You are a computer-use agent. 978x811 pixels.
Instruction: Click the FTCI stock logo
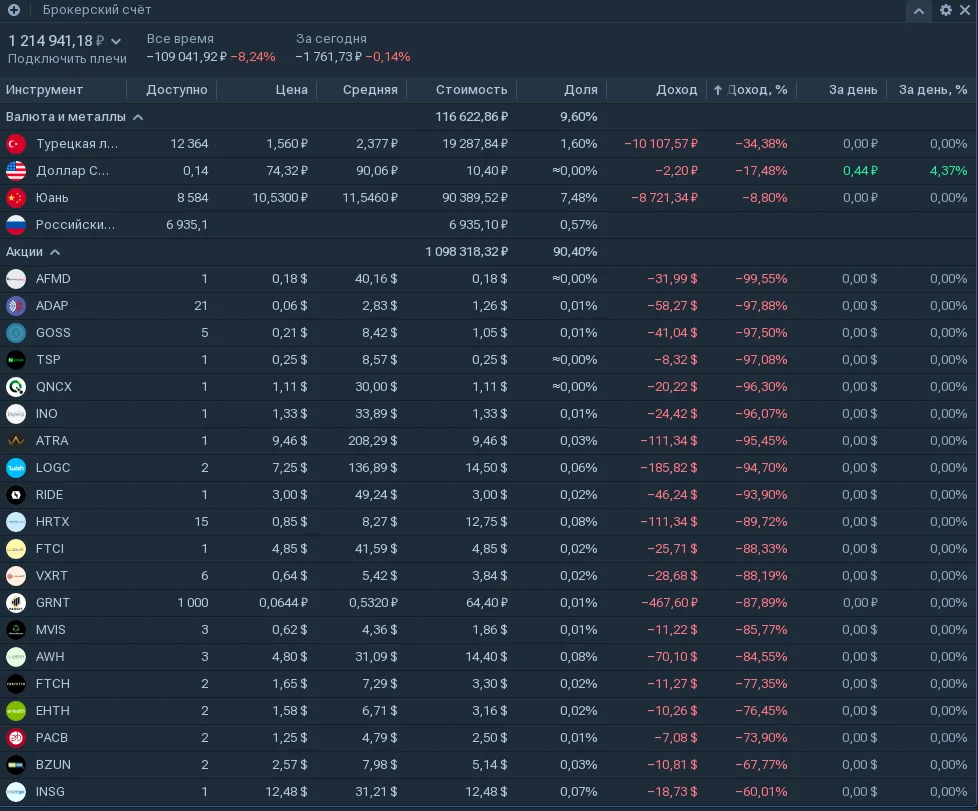tap(16, 549)
